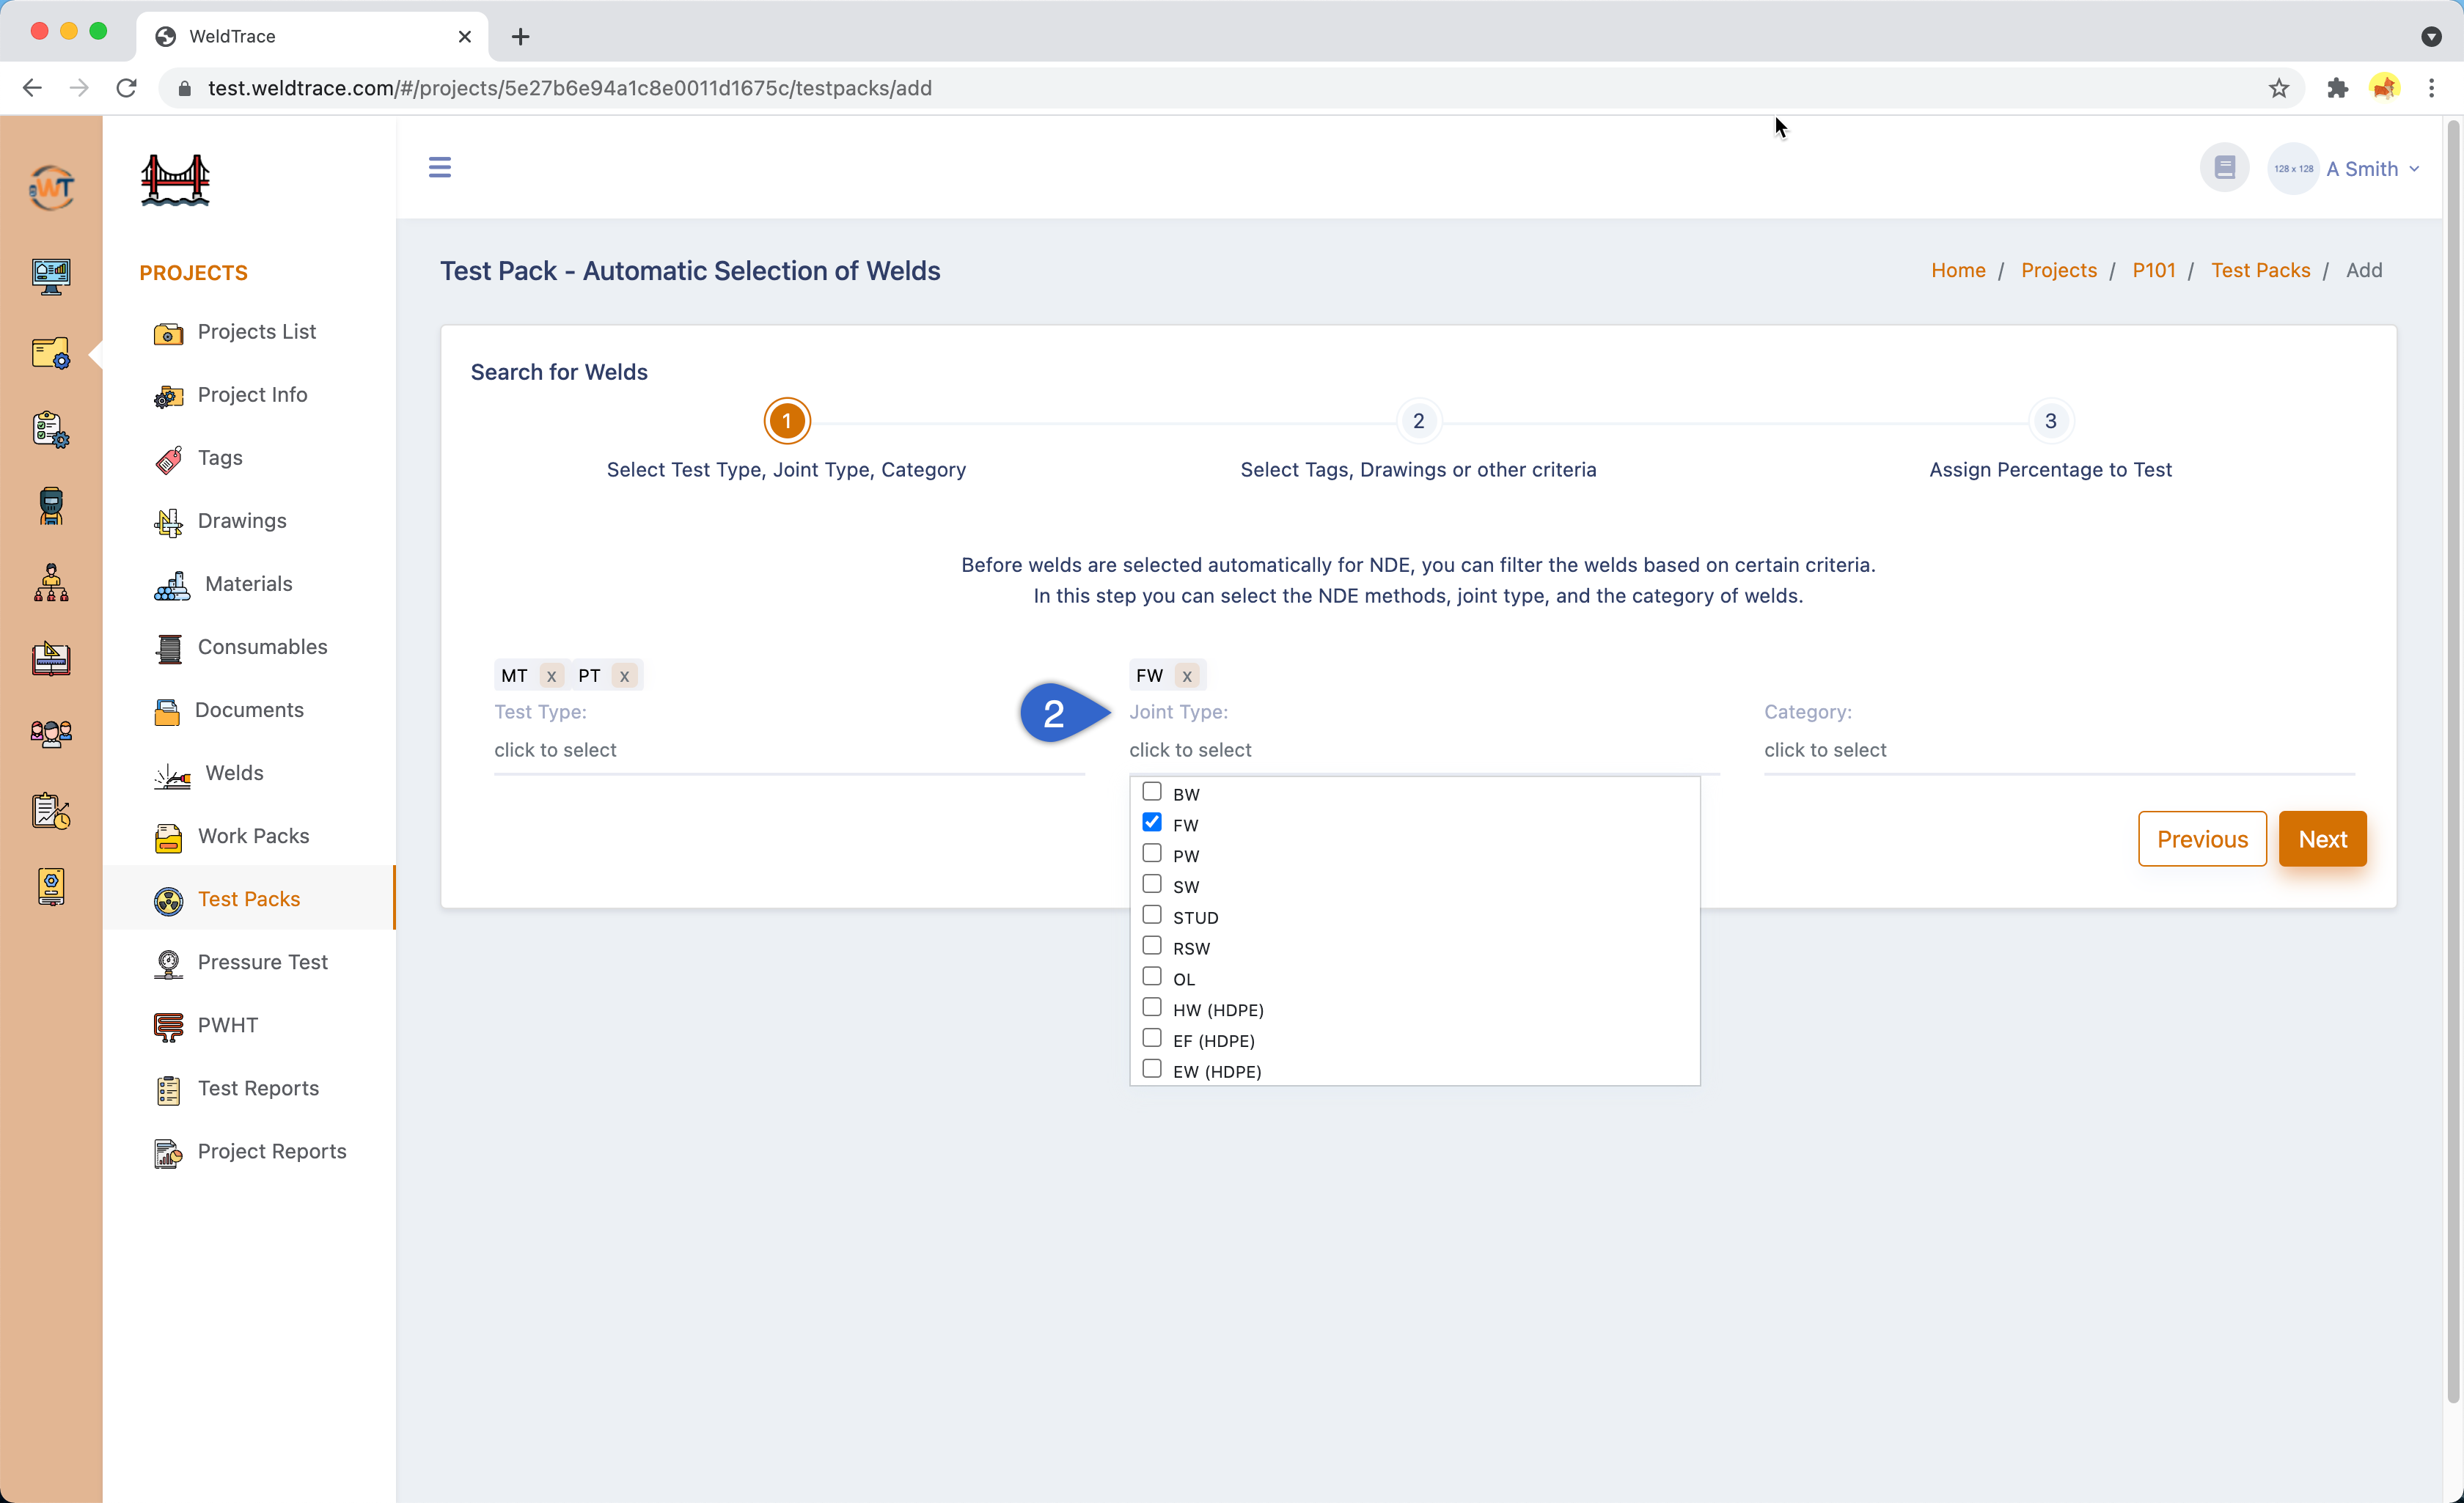Click the bridge project logo
This screenshot has height=1503, width=2464.
pyautogui.click(x=175, y=180)
